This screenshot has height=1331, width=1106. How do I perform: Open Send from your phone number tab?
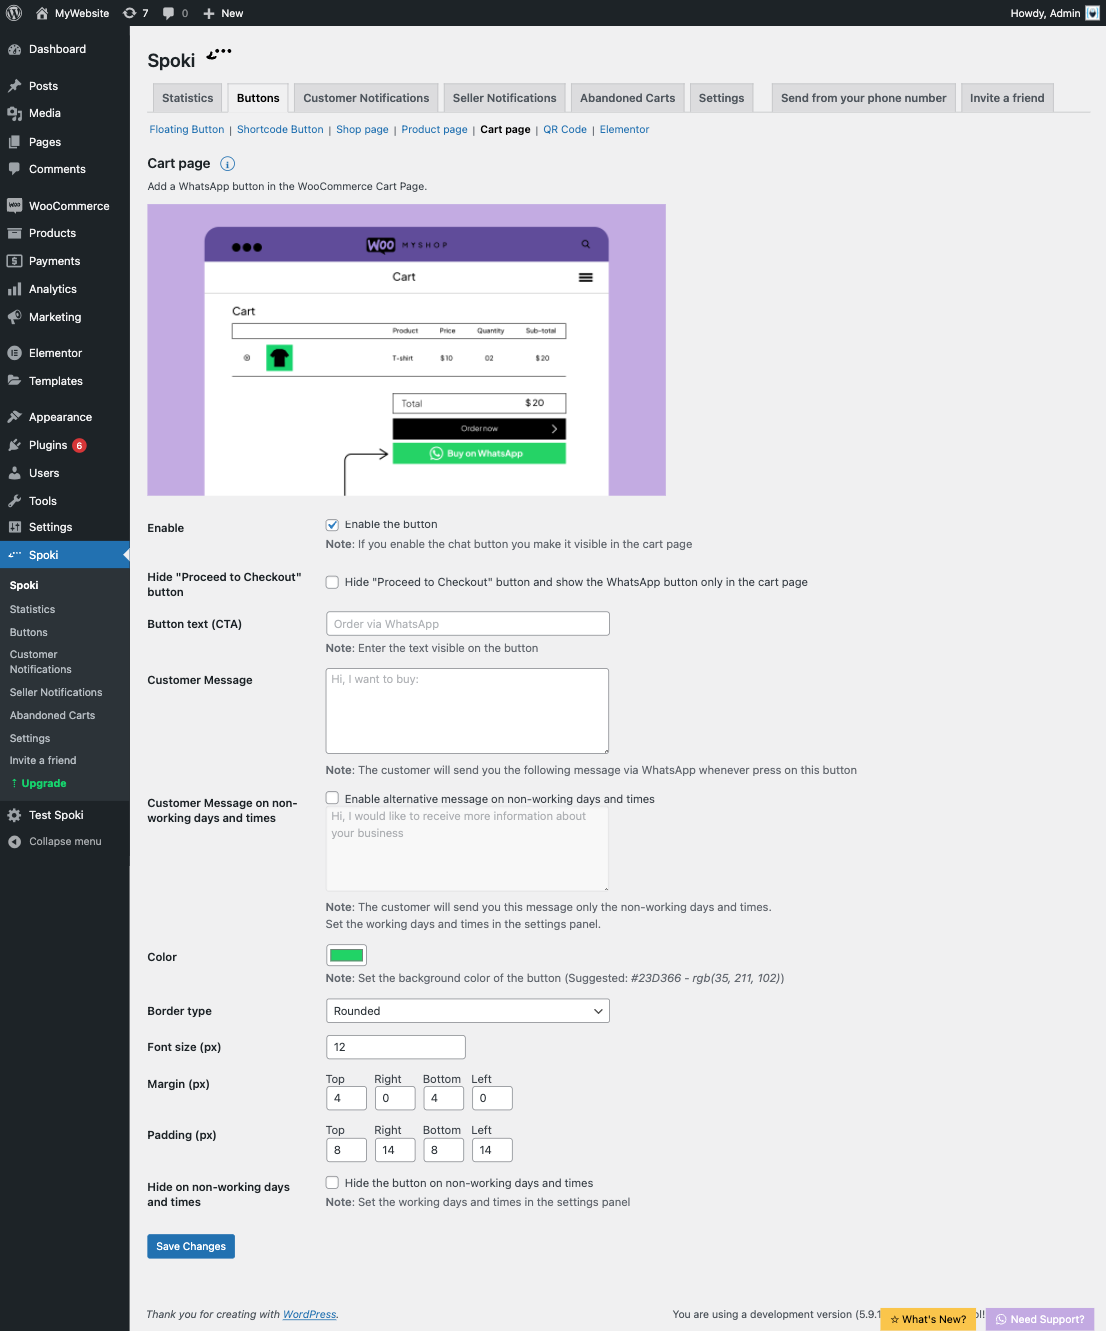[863, 98]
